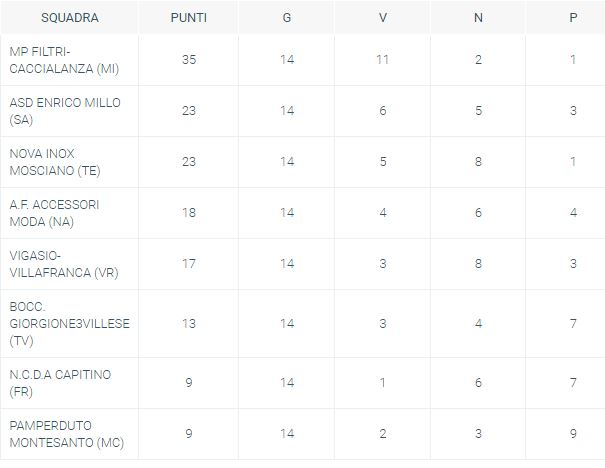Click the 35 points cell
The height and width of the screenshot is (468, 605).
tap(189, 60)
